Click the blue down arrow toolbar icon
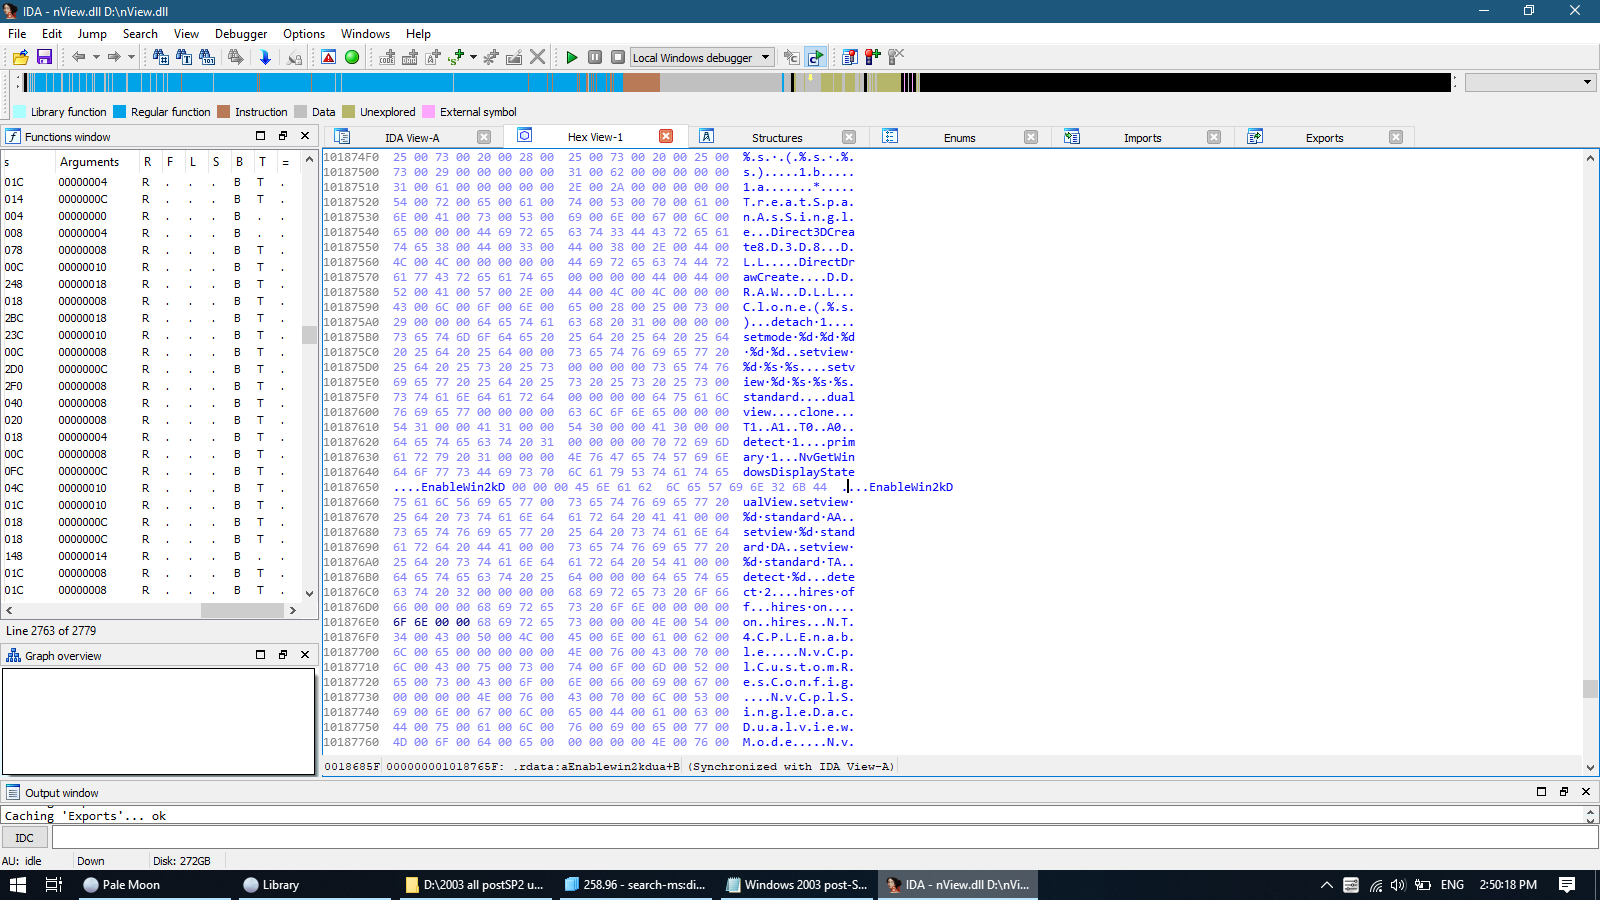 click(265, 57)
